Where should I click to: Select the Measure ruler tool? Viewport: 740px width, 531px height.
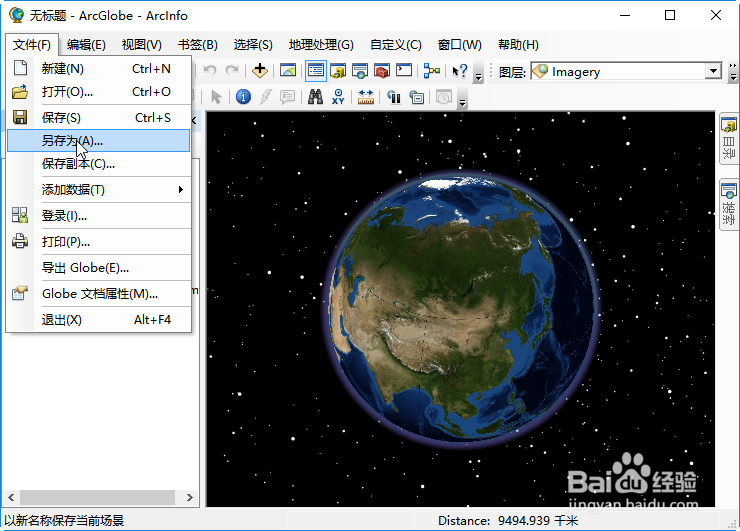[366, 97]
